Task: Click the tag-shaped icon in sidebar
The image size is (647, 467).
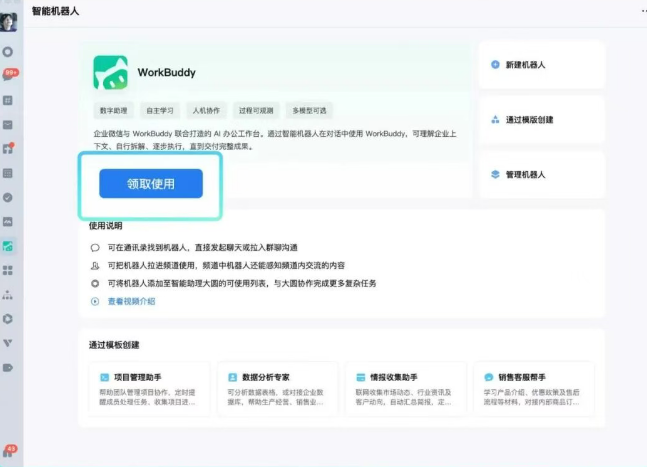Action: 7,368
